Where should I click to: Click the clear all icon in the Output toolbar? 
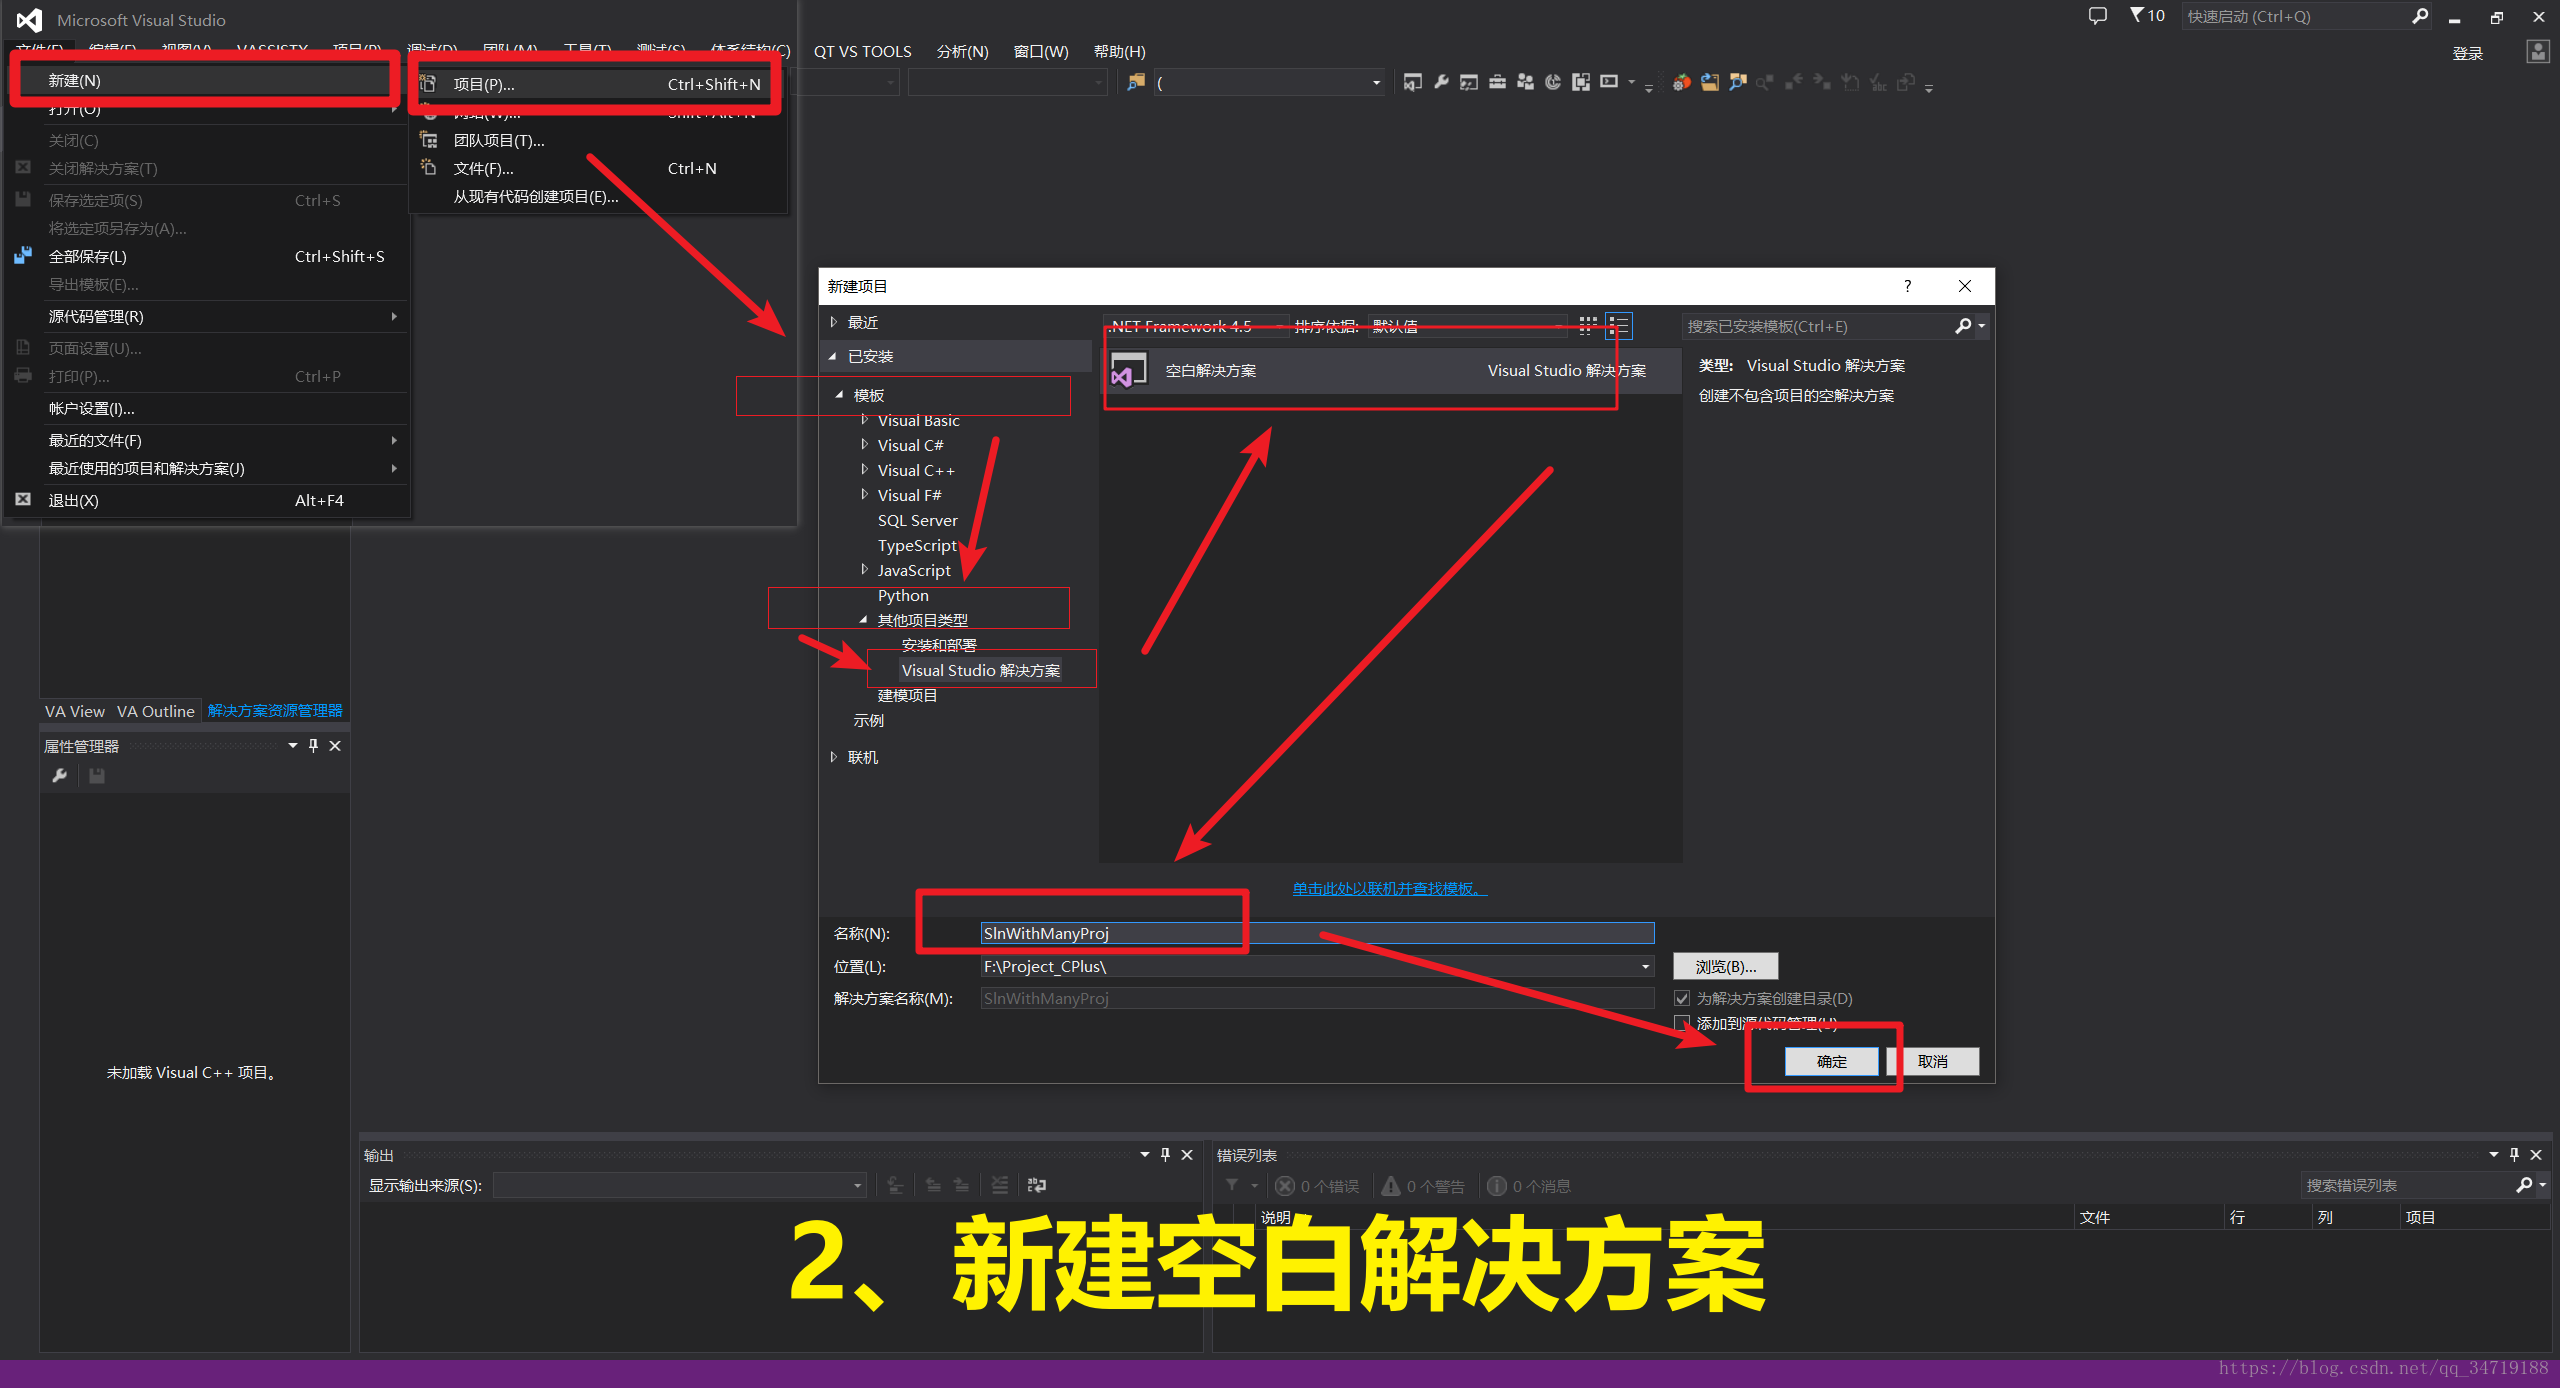(999, 1185)
